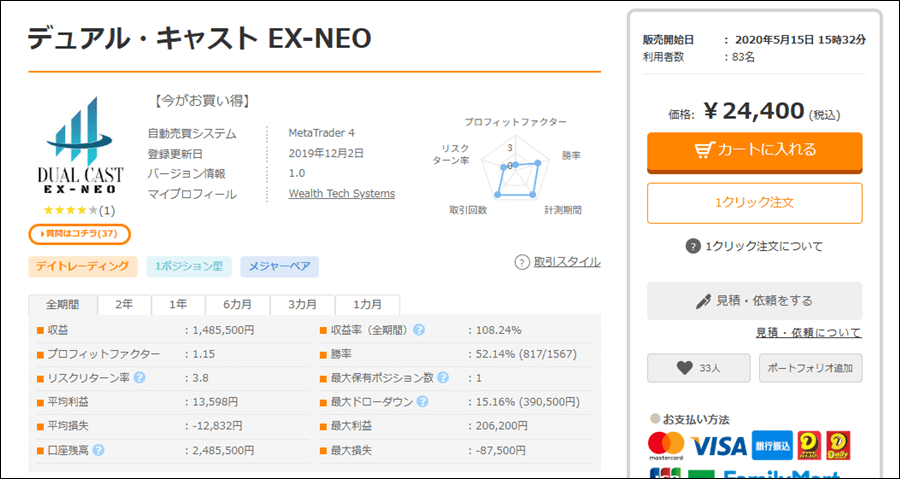900x479 pixels.
Task: Open help icon for 1クリック注文について
Action: [x=693, y=247]
